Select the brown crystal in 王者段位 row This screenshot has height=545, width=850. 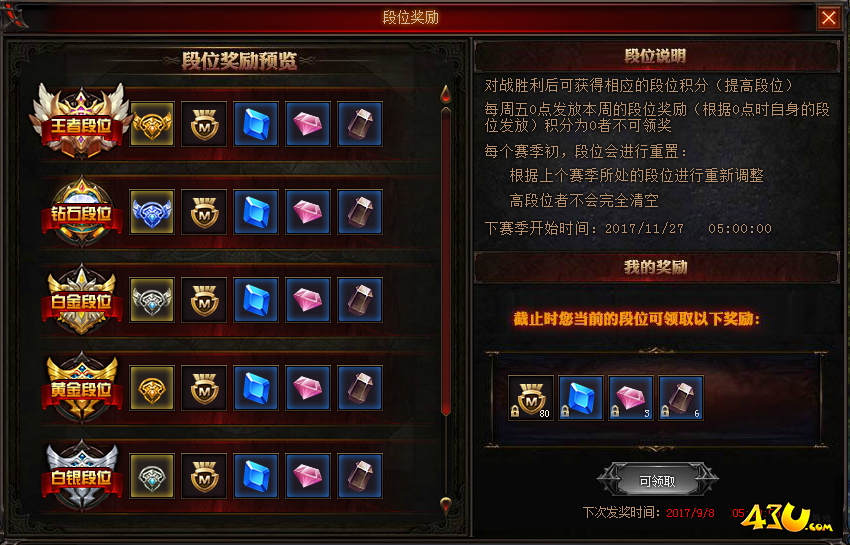click(360, 124)
